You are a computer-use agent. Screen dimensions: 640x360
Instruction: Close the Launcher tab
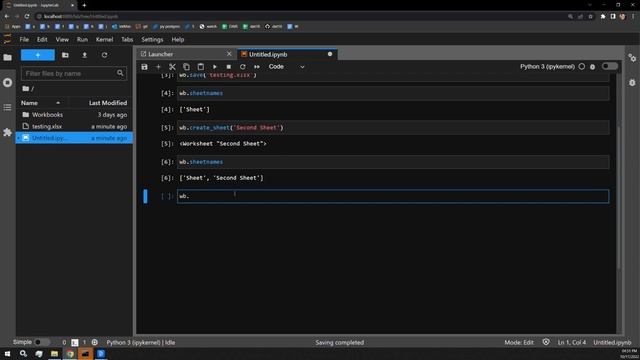(x=229, y=54)
